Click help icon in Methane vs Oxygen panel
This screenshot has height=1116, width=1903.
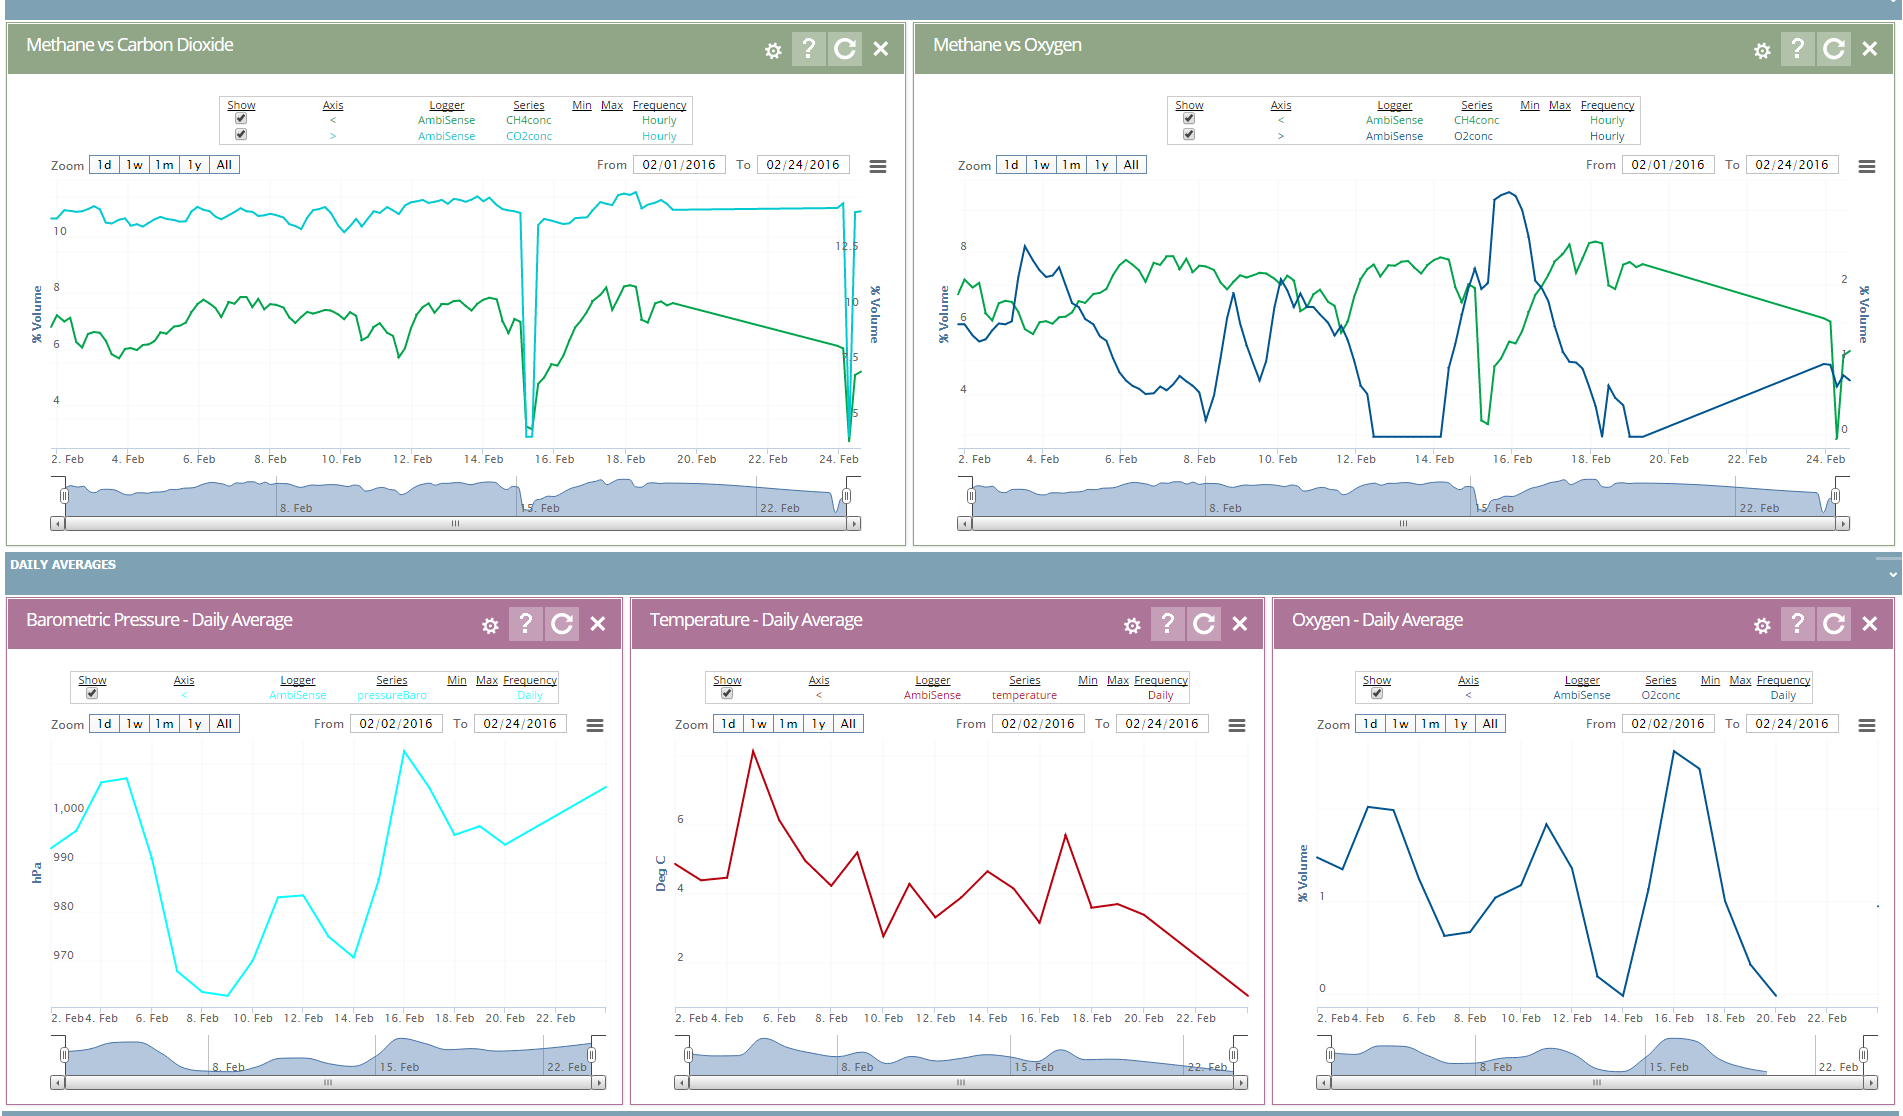(1797, 48)
